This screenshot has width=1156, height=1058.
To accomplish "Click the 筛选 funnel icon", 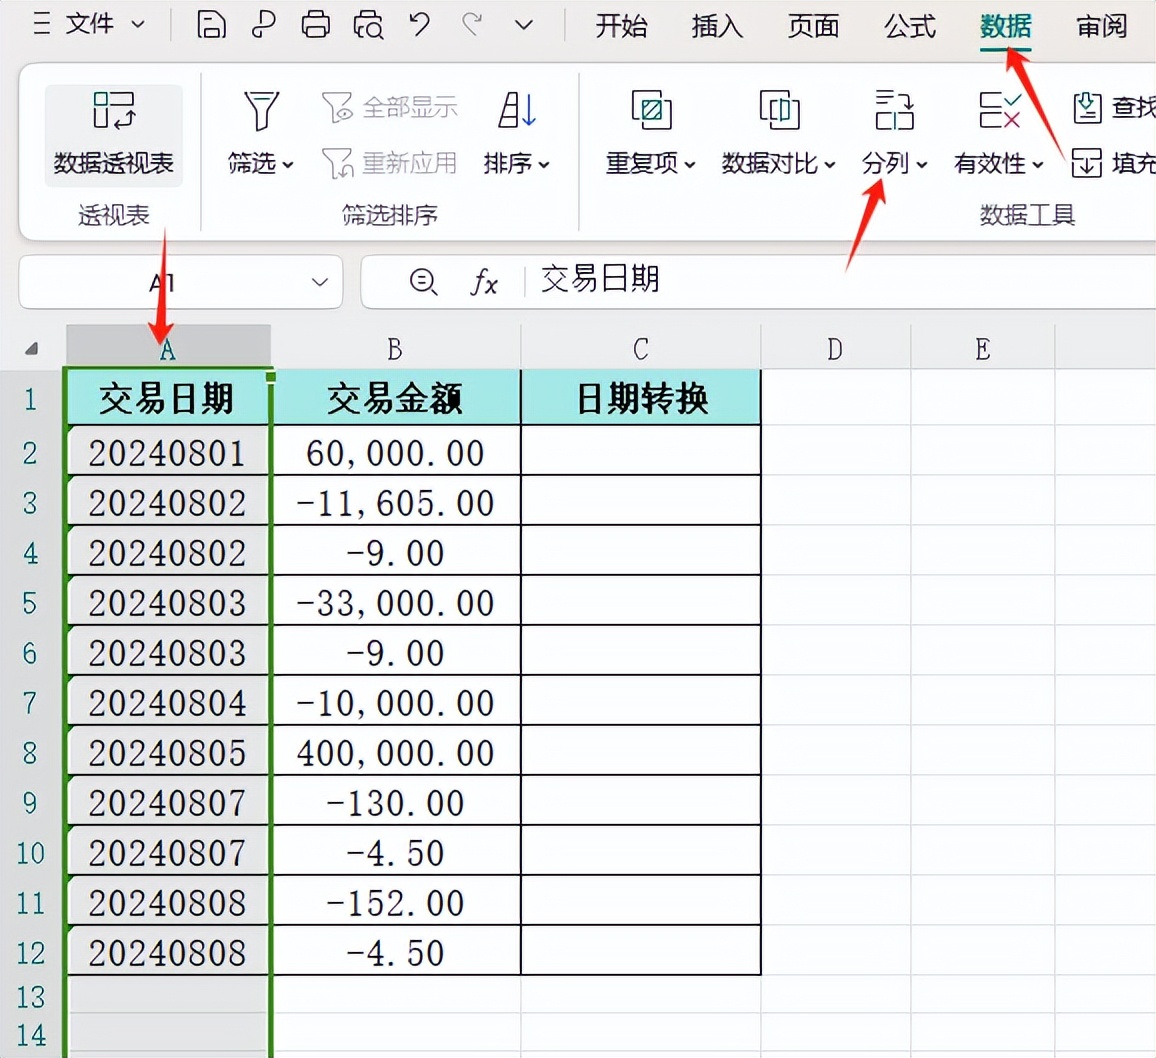I will coord(261,110).
